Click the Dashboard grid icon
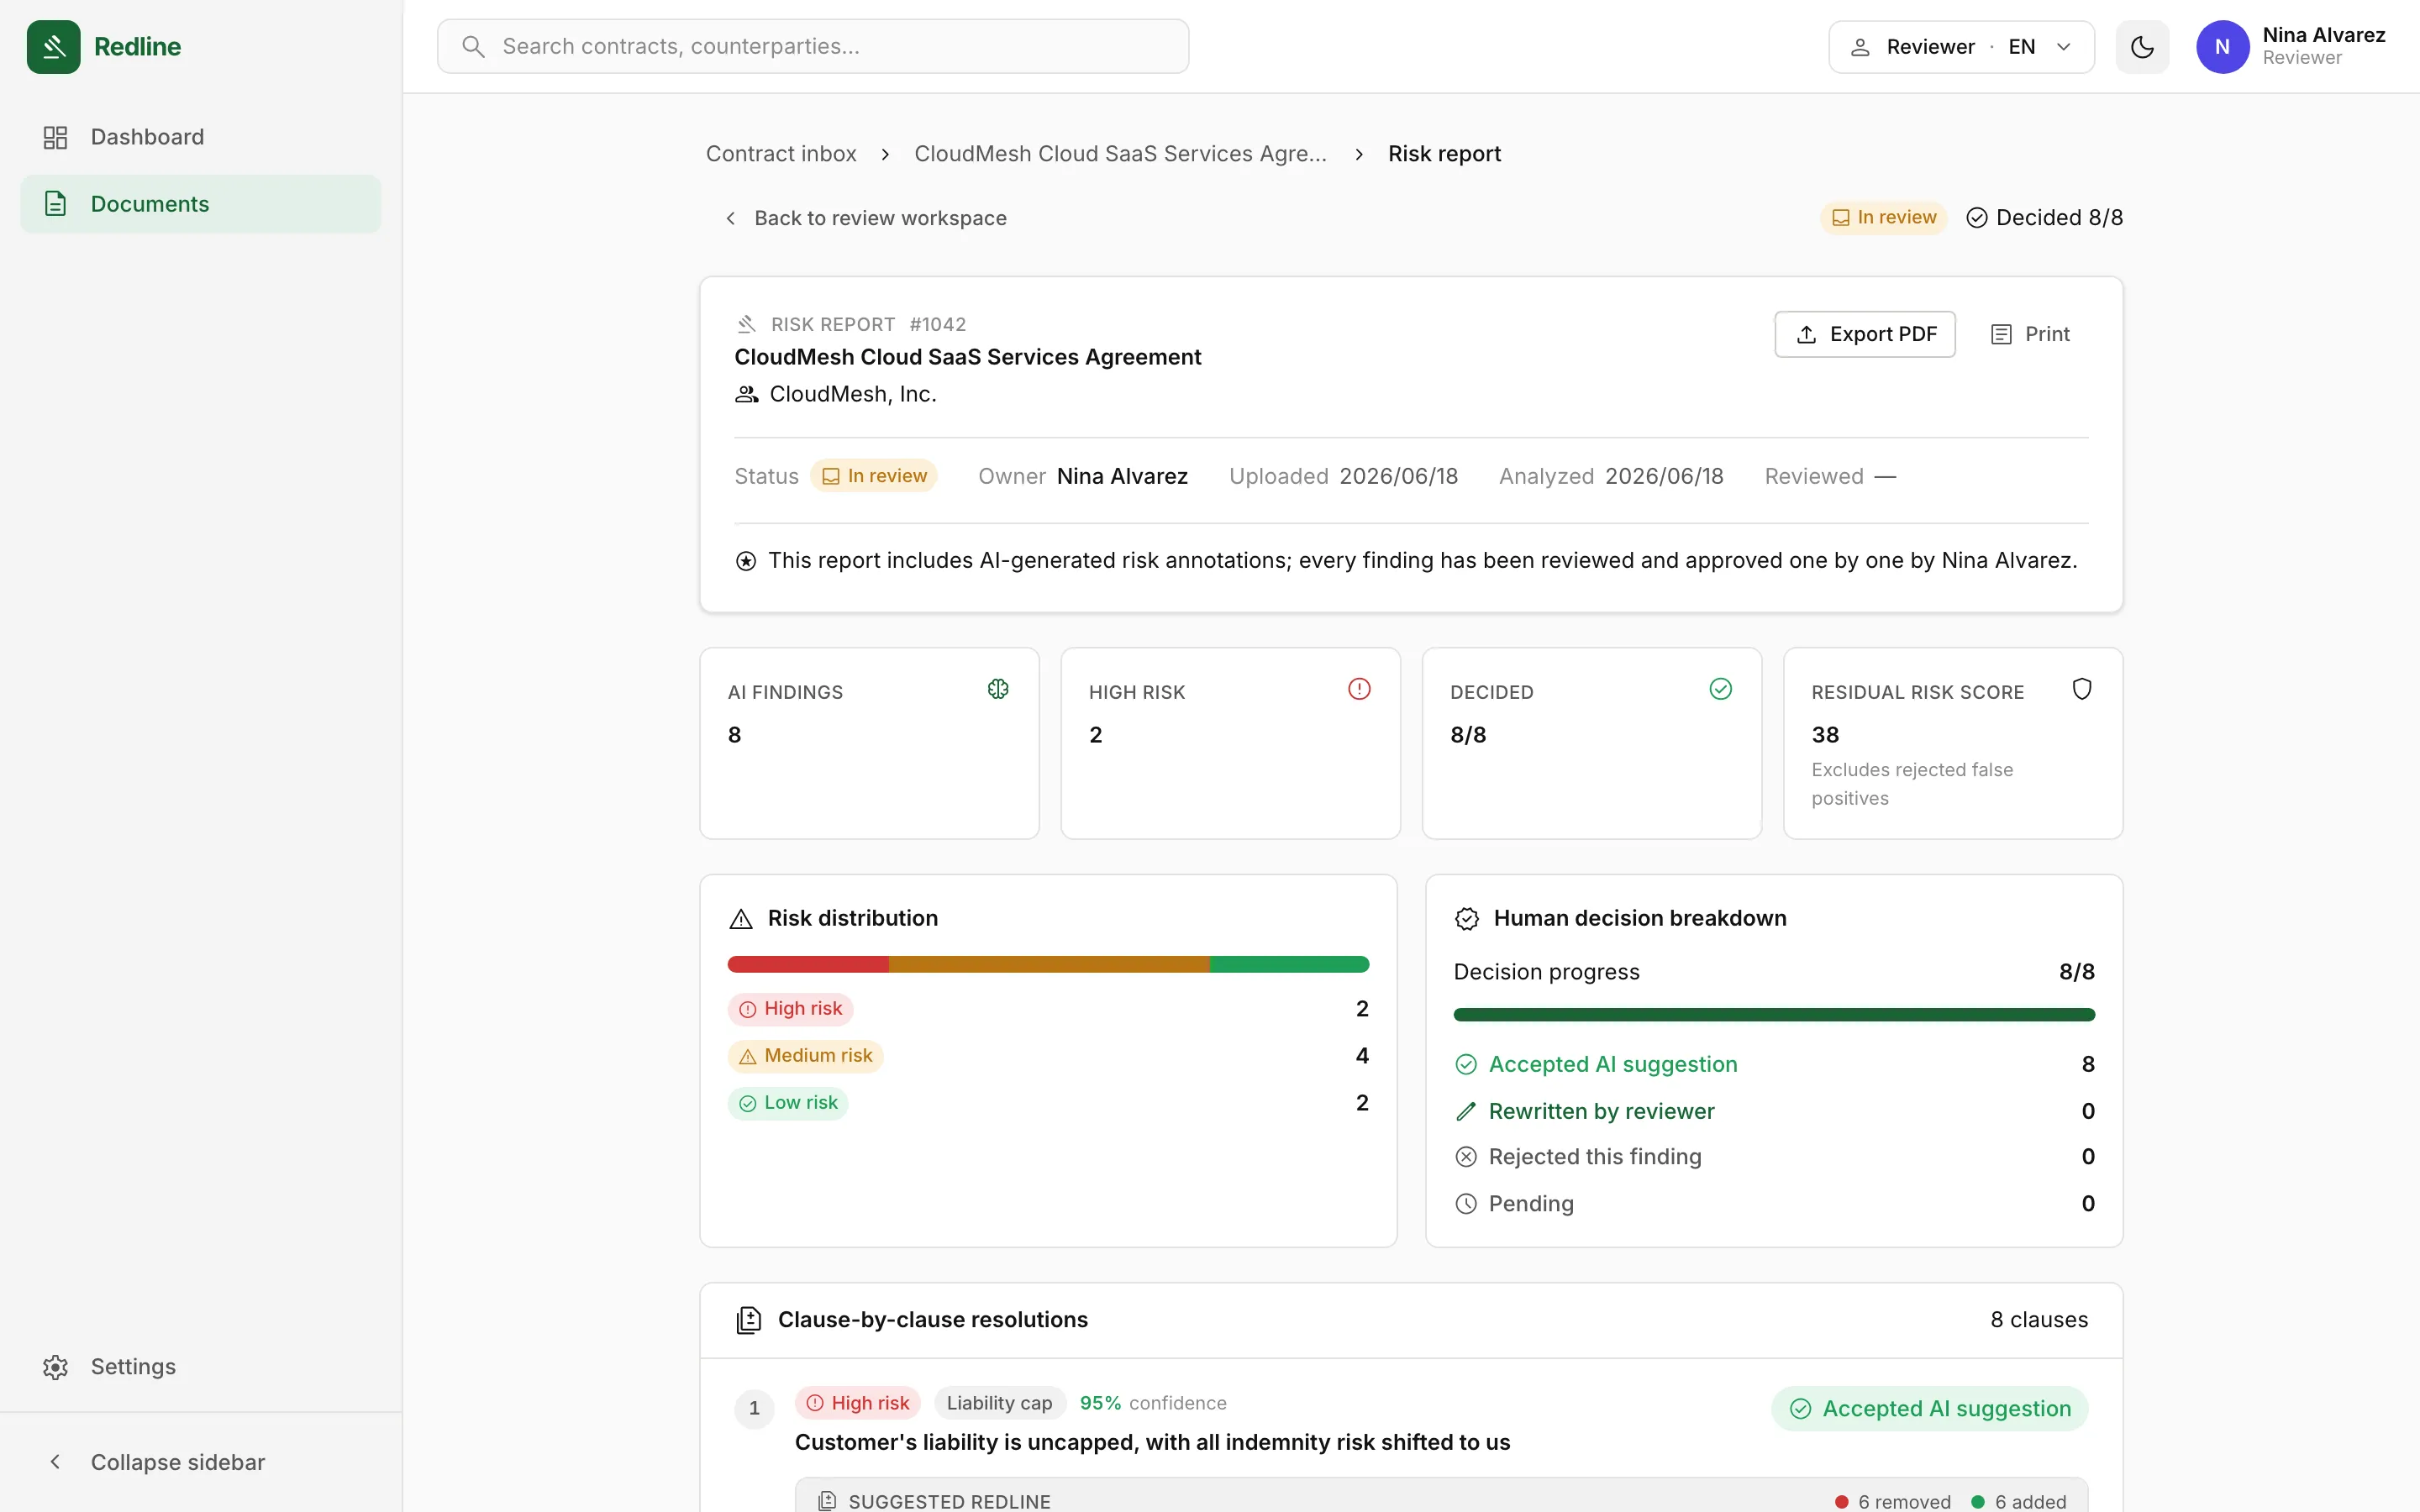Image resolution: width=2420 pixels, height=1512 pixels. (56, 137)
